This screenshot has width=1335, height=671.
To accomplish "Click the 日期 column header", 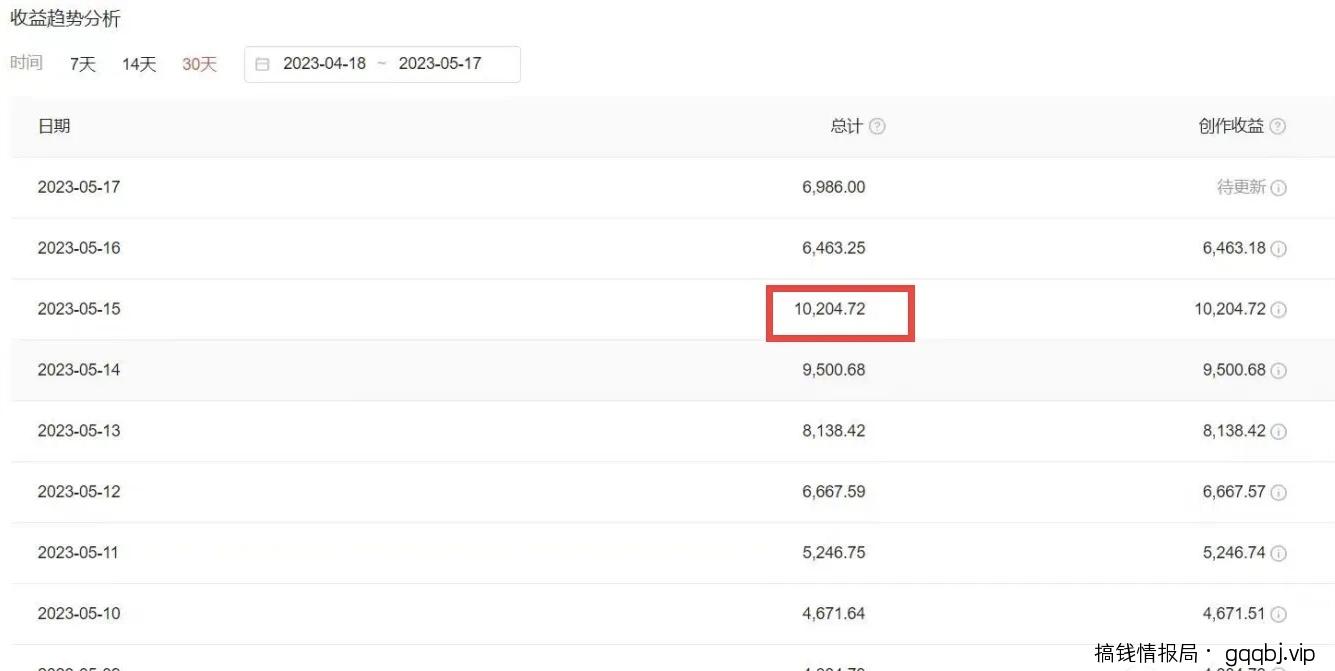I will (x=54, y=126).
